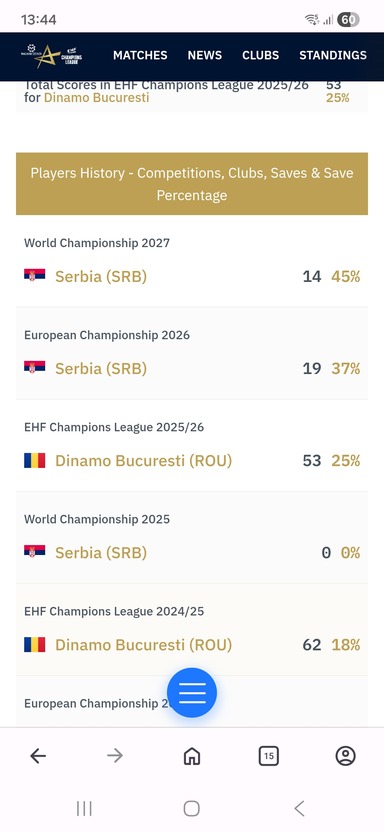Open Serbia (SRB) under World Championship 2027
This screenshot has width=384, height=832.
[101, 276]
